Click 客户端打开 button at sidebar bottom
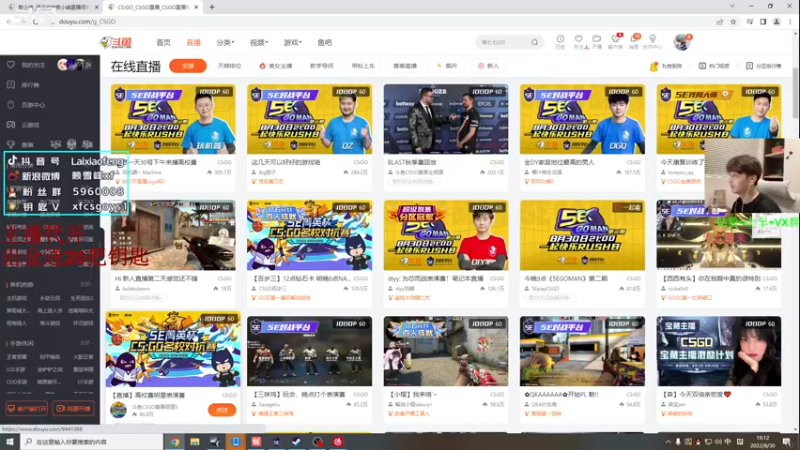Screen dimensions: 800x450 tap(27, 408)
